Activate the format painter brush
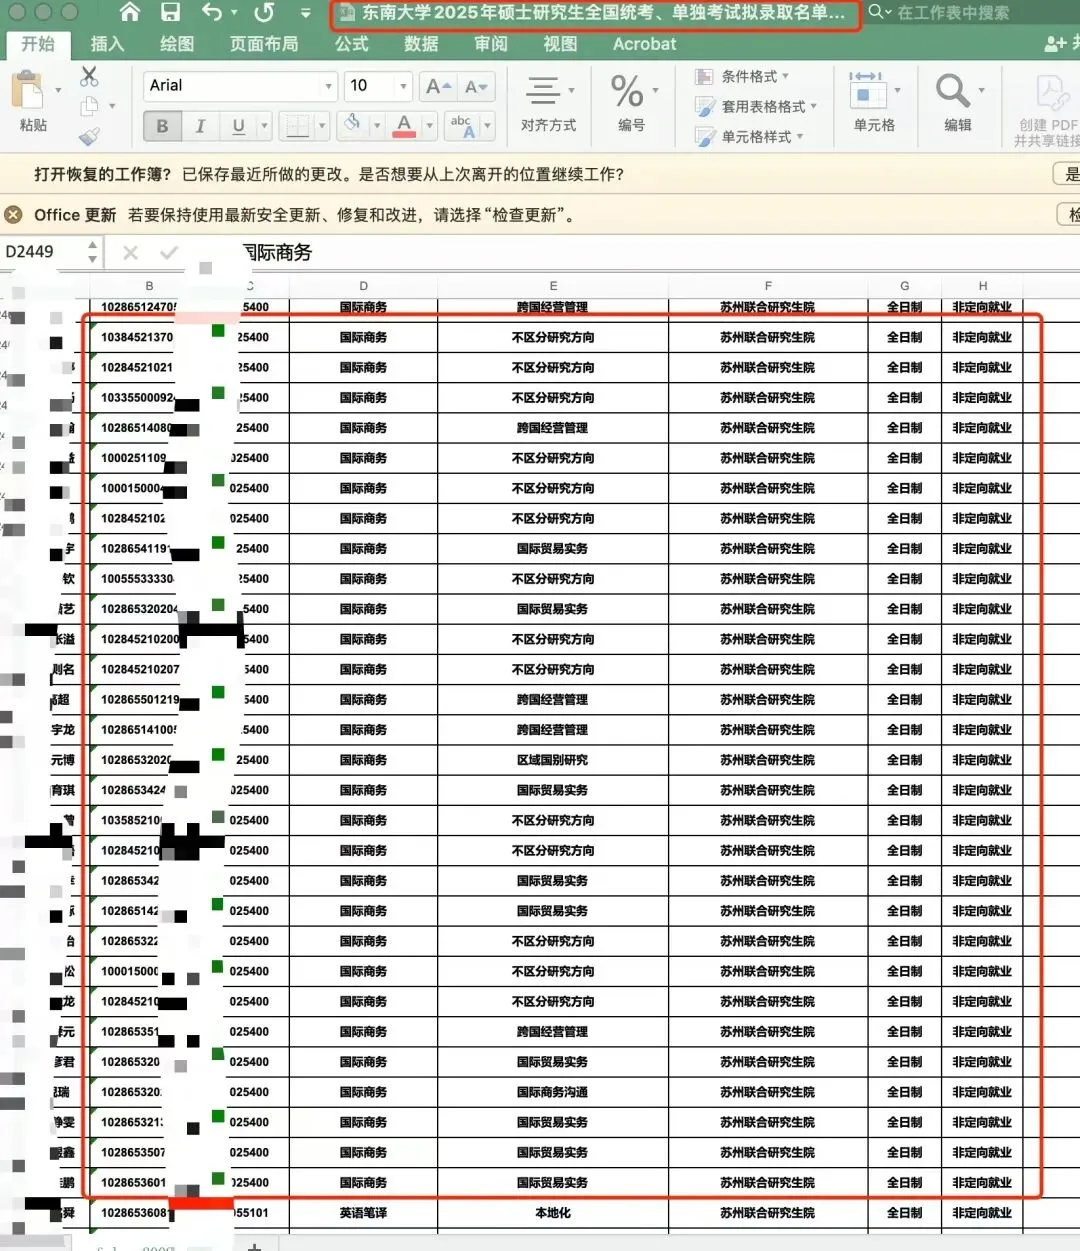Viewport: 1080px width, 1251px height. pyautogui.click(x=89, y=136)
